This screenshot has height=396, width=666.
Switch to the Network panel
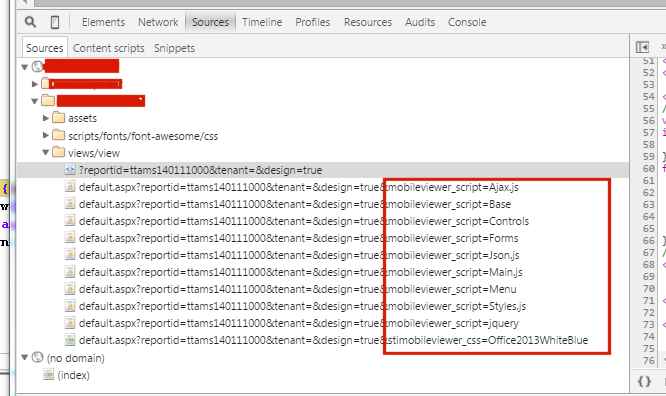[x=158, y=22]
